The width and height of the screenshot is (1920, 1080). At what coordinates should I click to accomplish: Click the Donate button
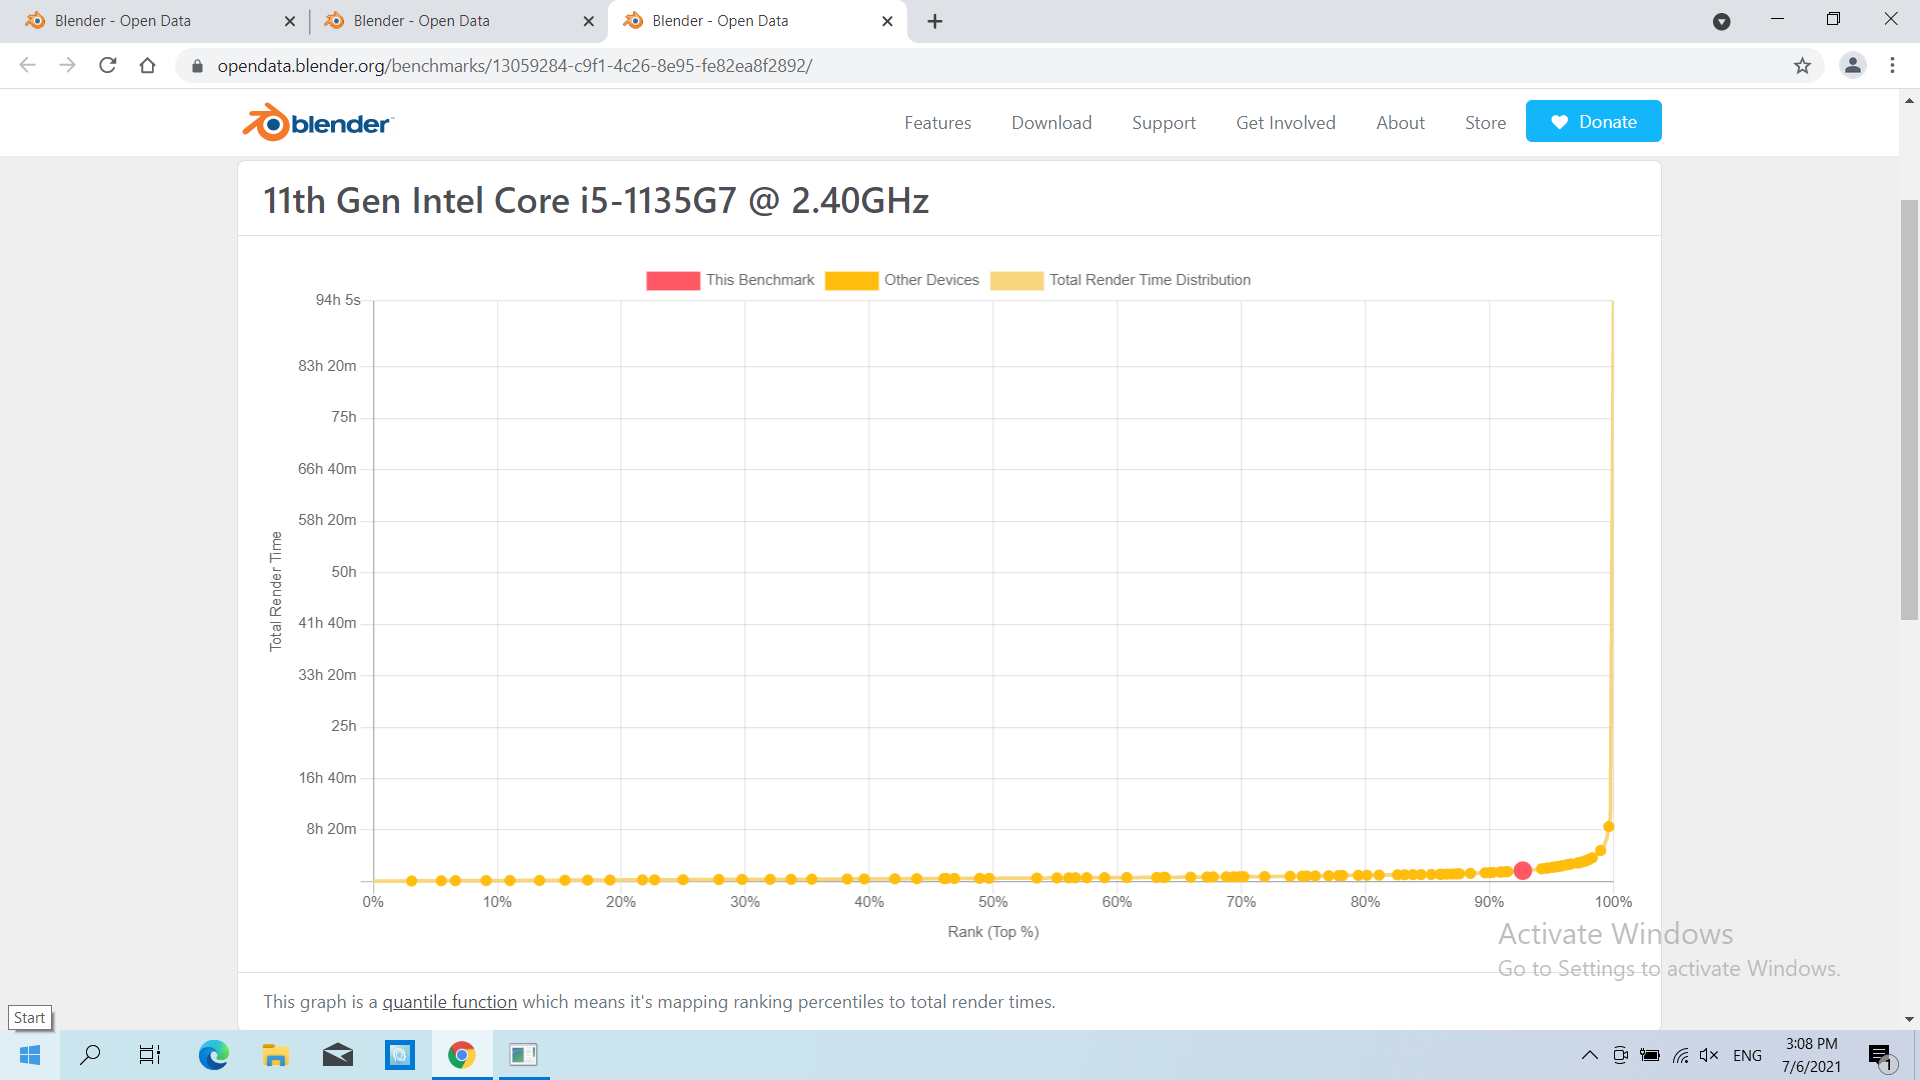[x=1593, y=121]
